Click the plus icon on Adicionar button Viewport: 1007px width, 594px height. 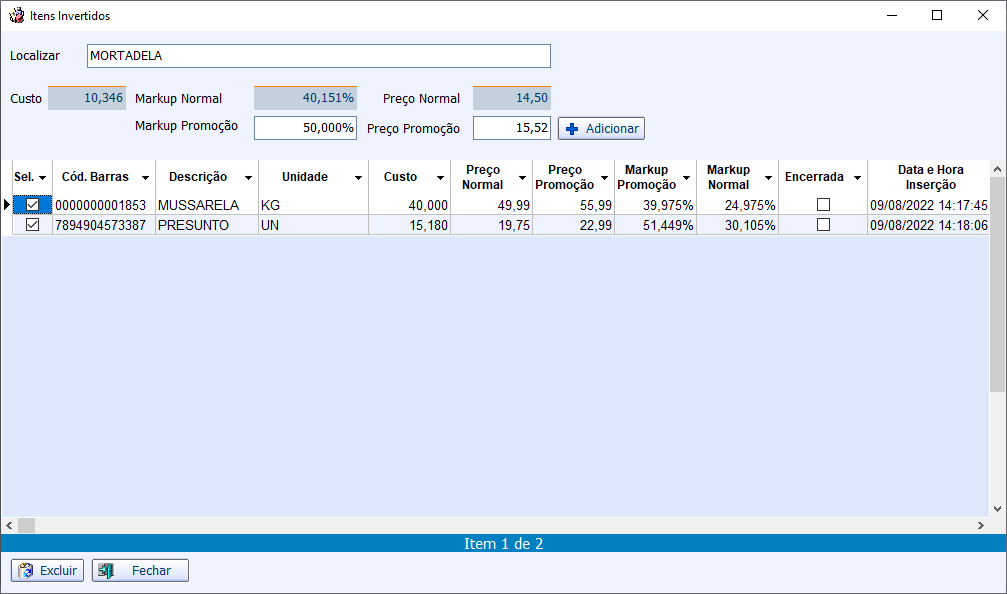pos(572,129)
